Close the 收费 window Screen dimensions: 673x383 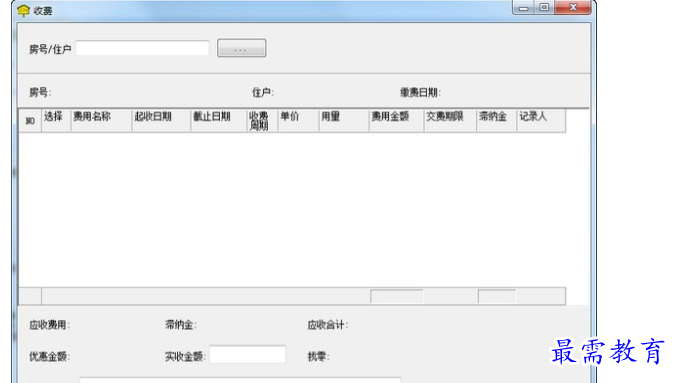573,8
